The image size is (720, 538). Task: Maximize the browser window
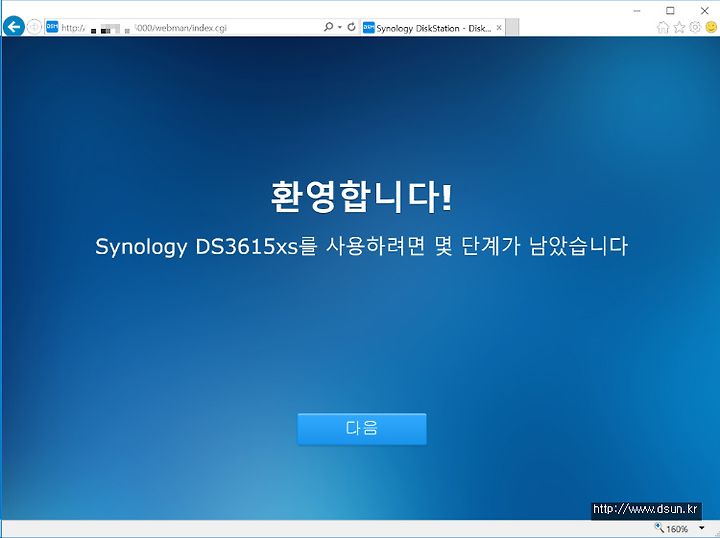(x=670, y=11)
